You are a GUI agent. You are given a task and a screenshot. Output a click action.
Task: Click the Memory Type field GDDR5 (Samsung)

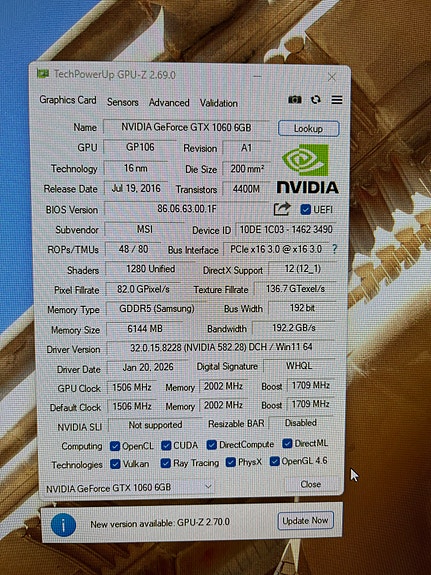point(157,308)
